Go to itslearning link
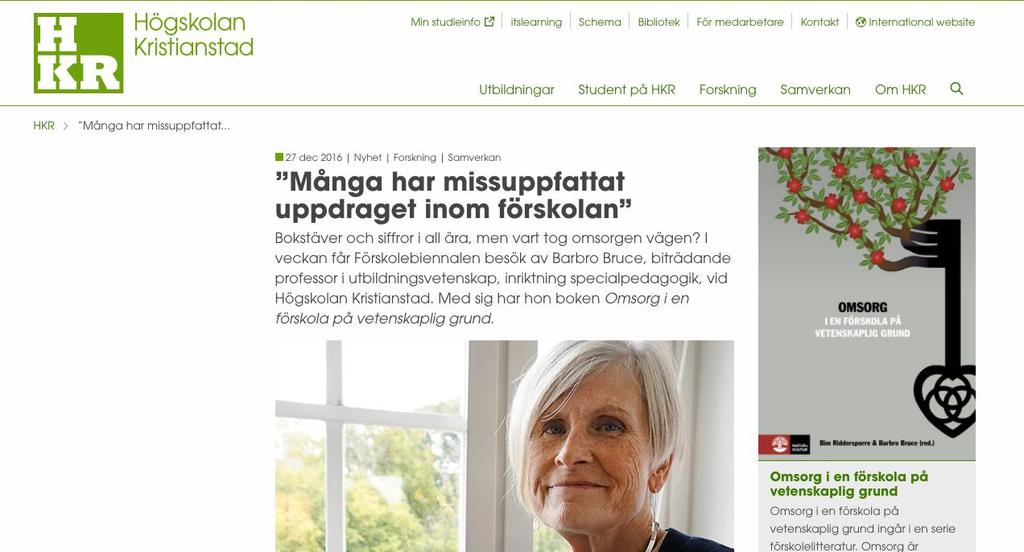 (x=536, y=22)
